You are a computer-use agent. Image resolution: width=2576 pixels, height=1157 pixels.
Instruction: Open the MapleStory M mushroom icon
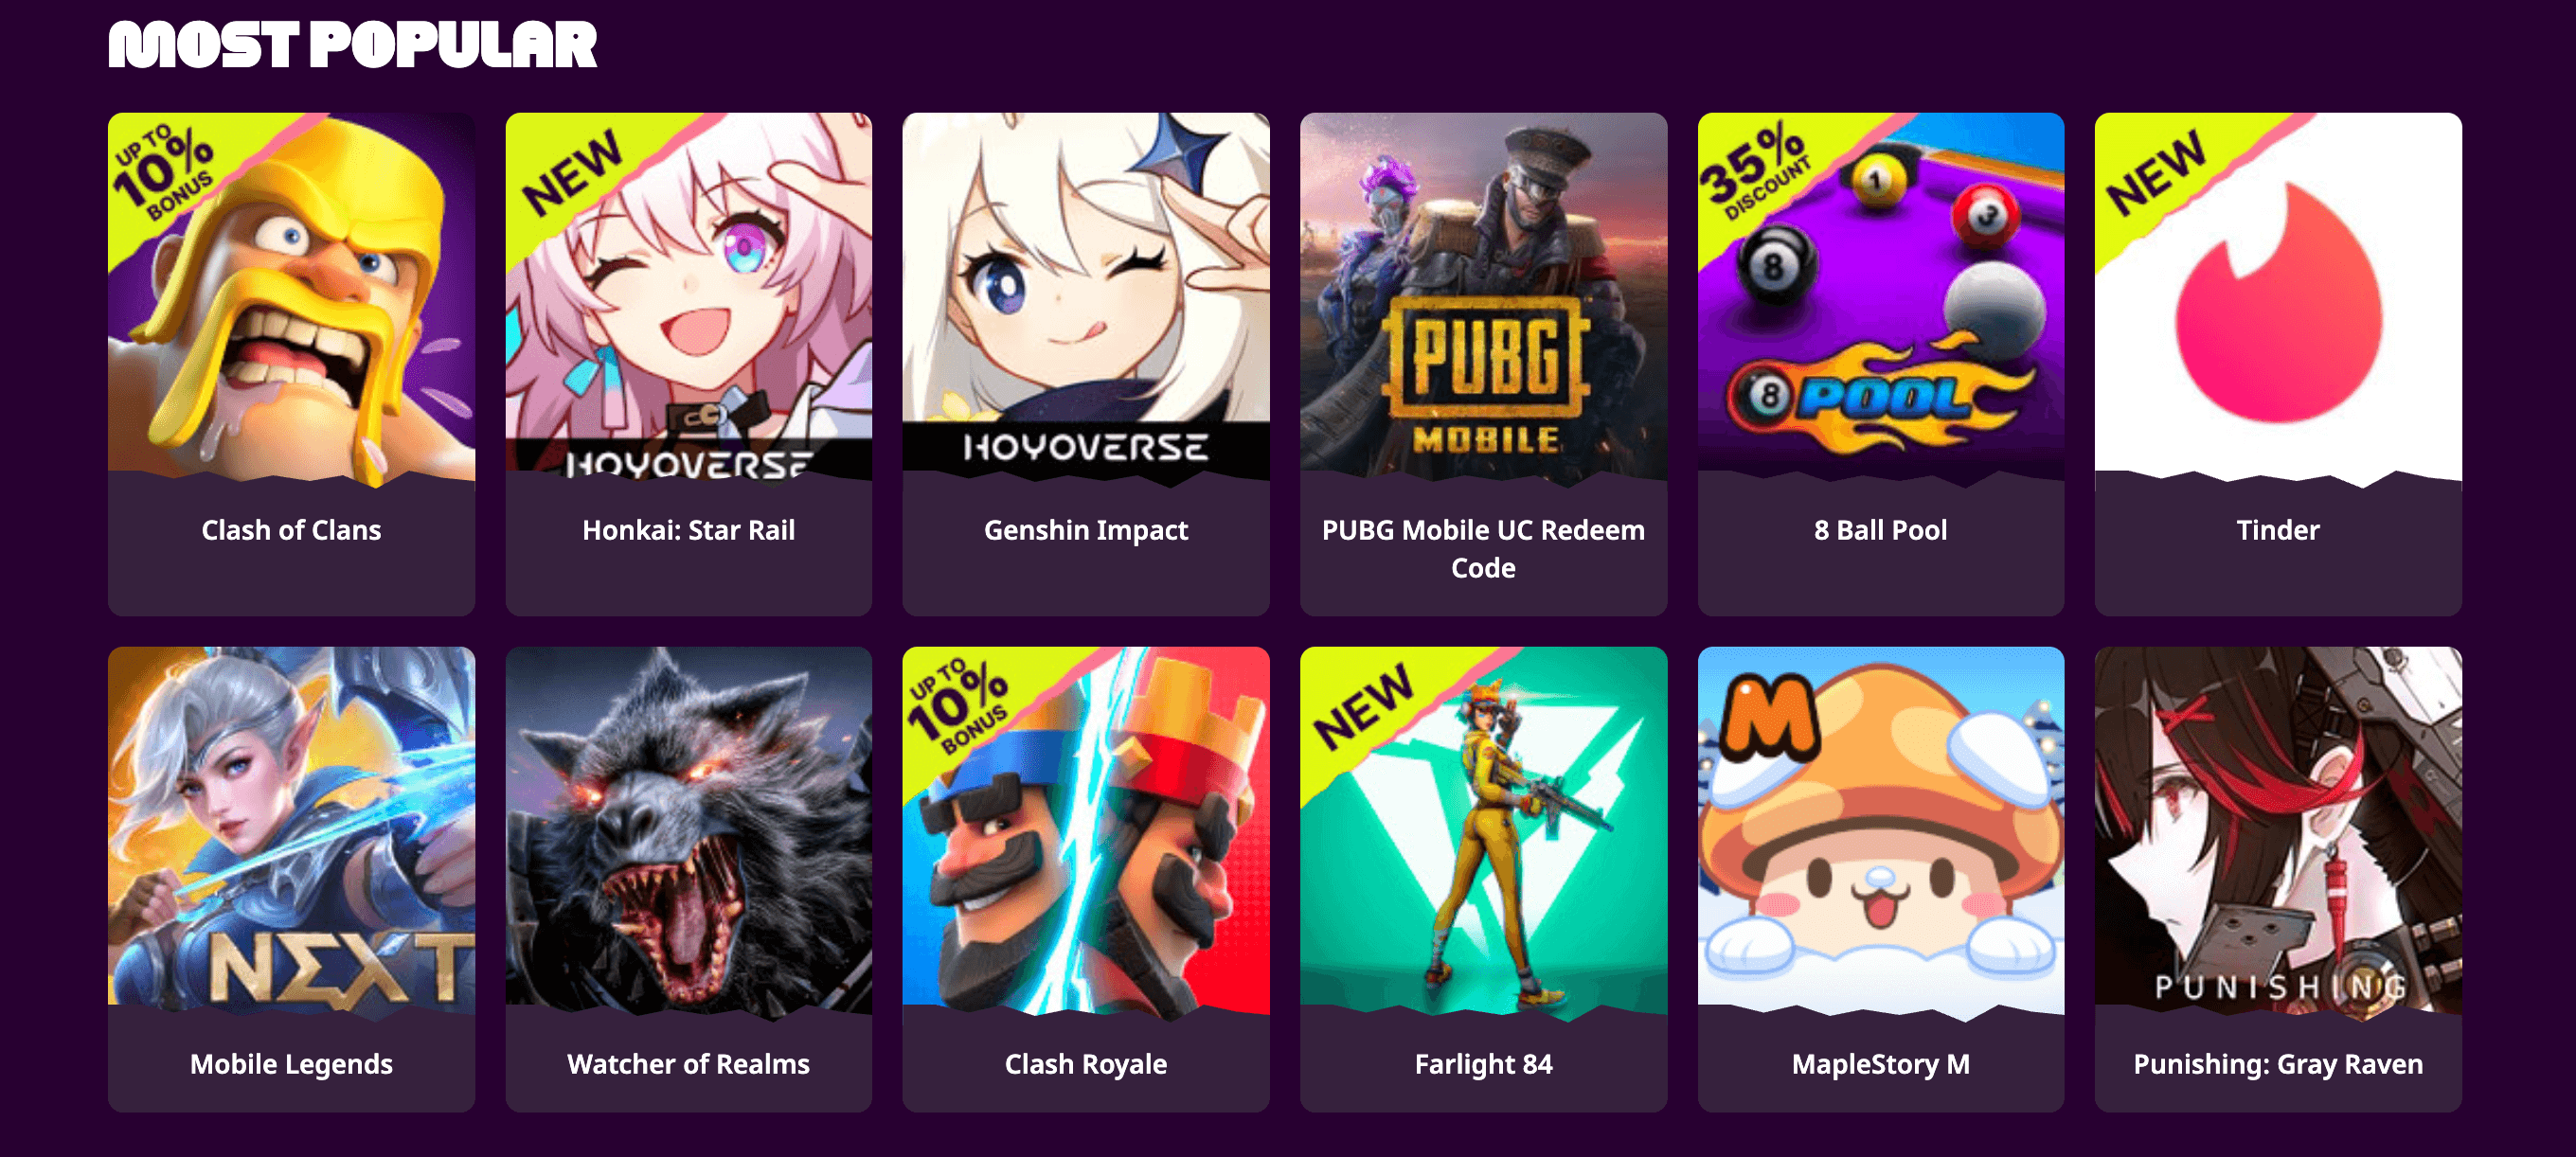(1881, 834)
